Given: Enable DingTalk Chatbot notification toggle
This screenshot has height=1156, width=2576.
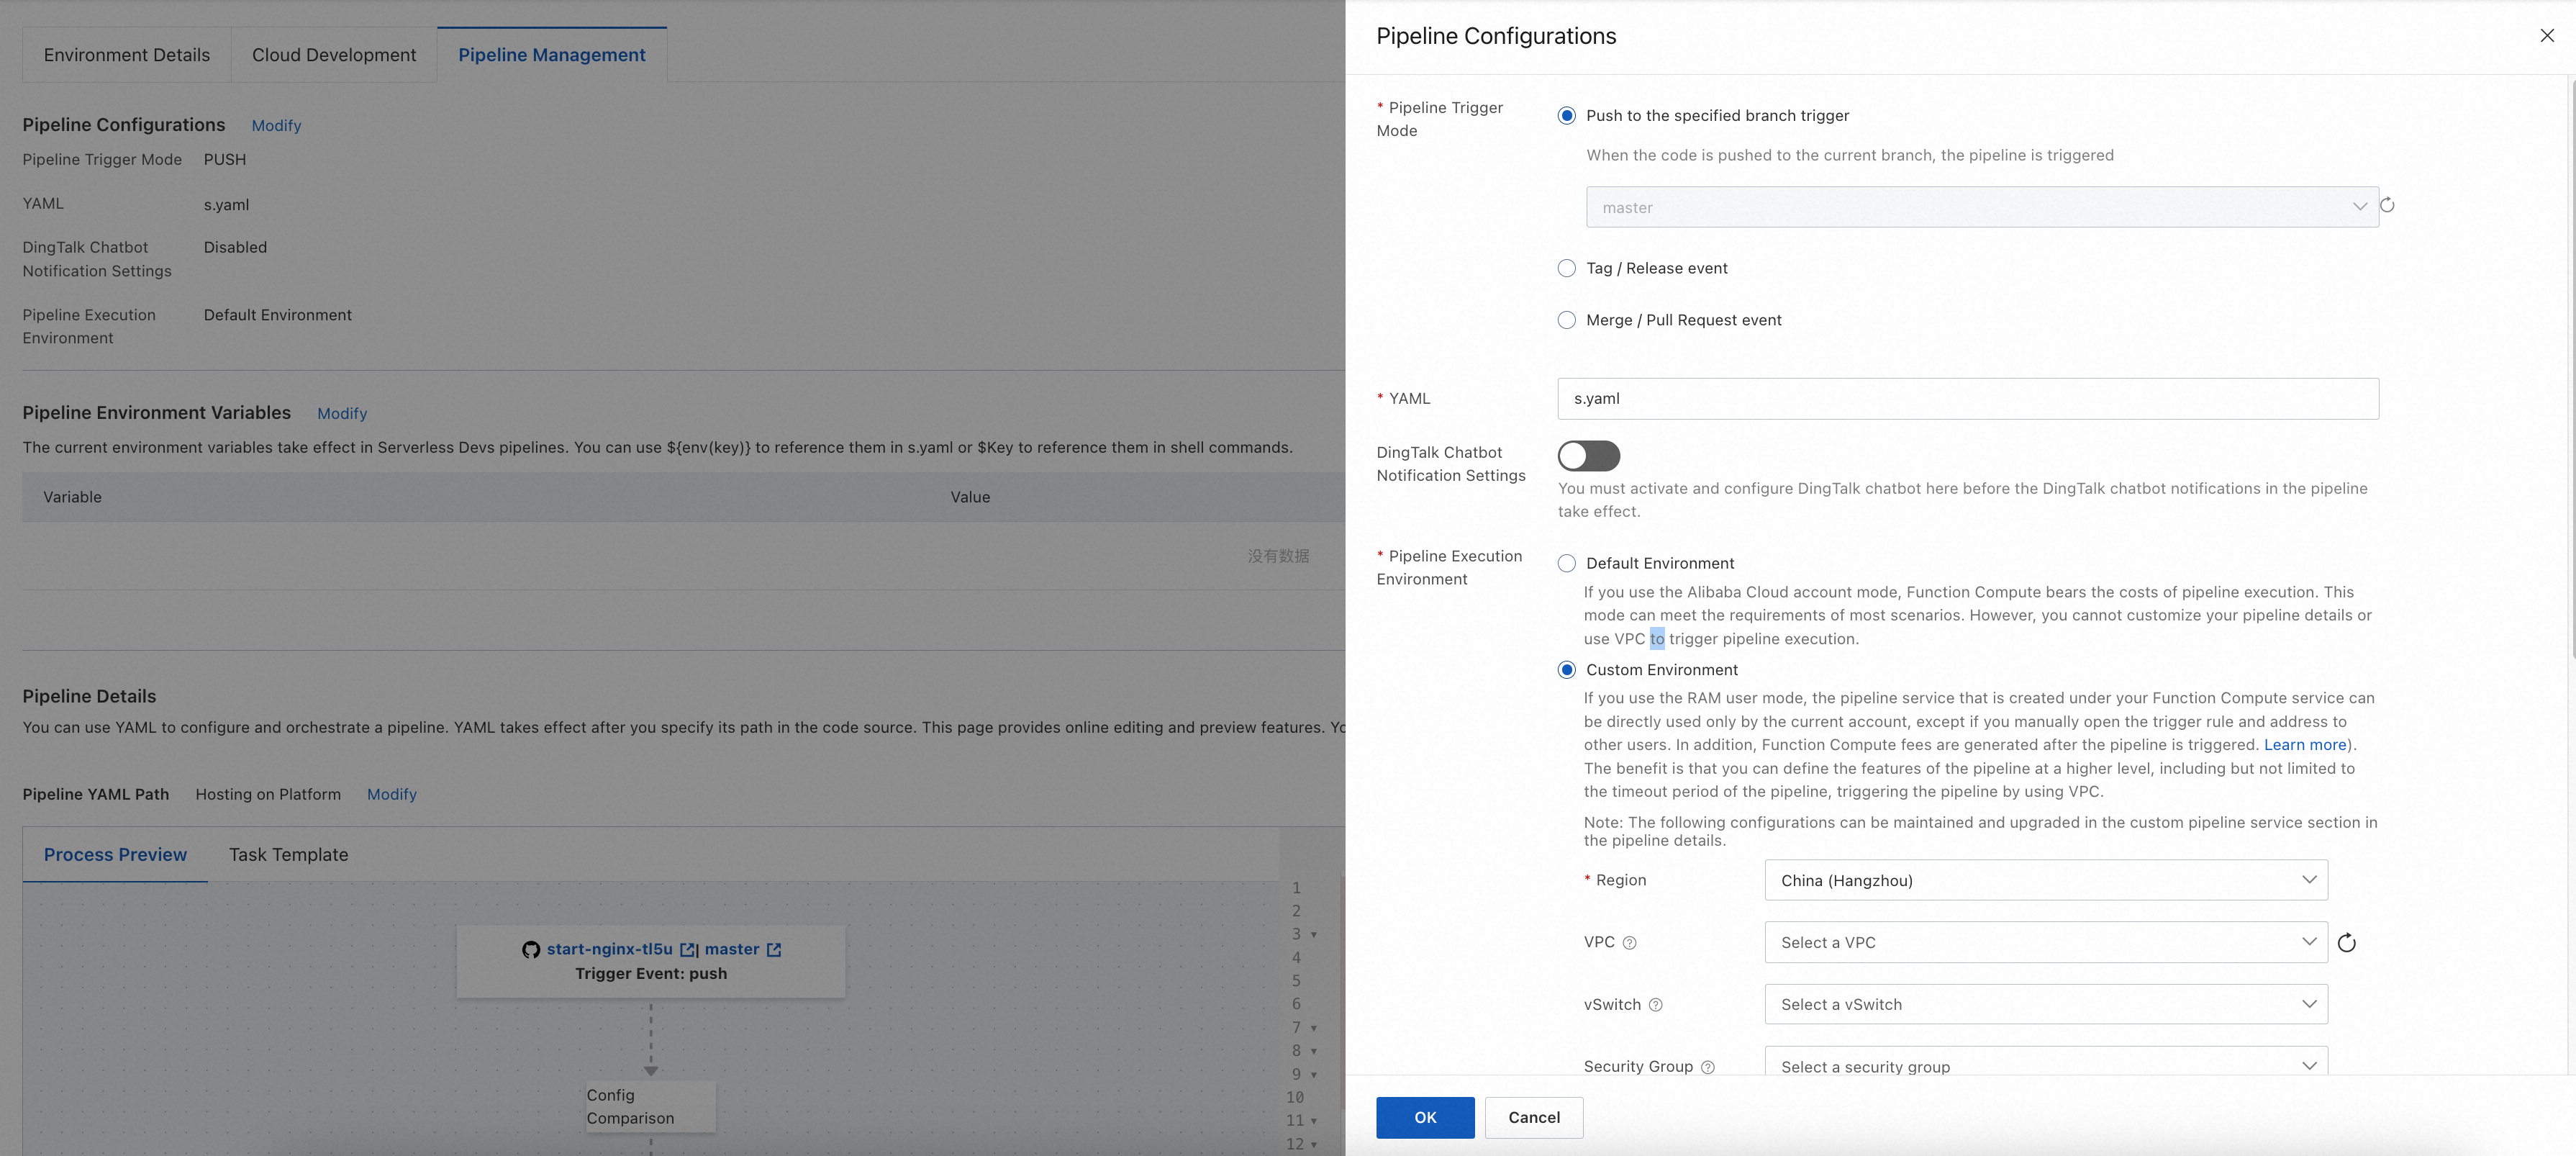Looking at the screenshot, I should click(x=1588, y=456).
